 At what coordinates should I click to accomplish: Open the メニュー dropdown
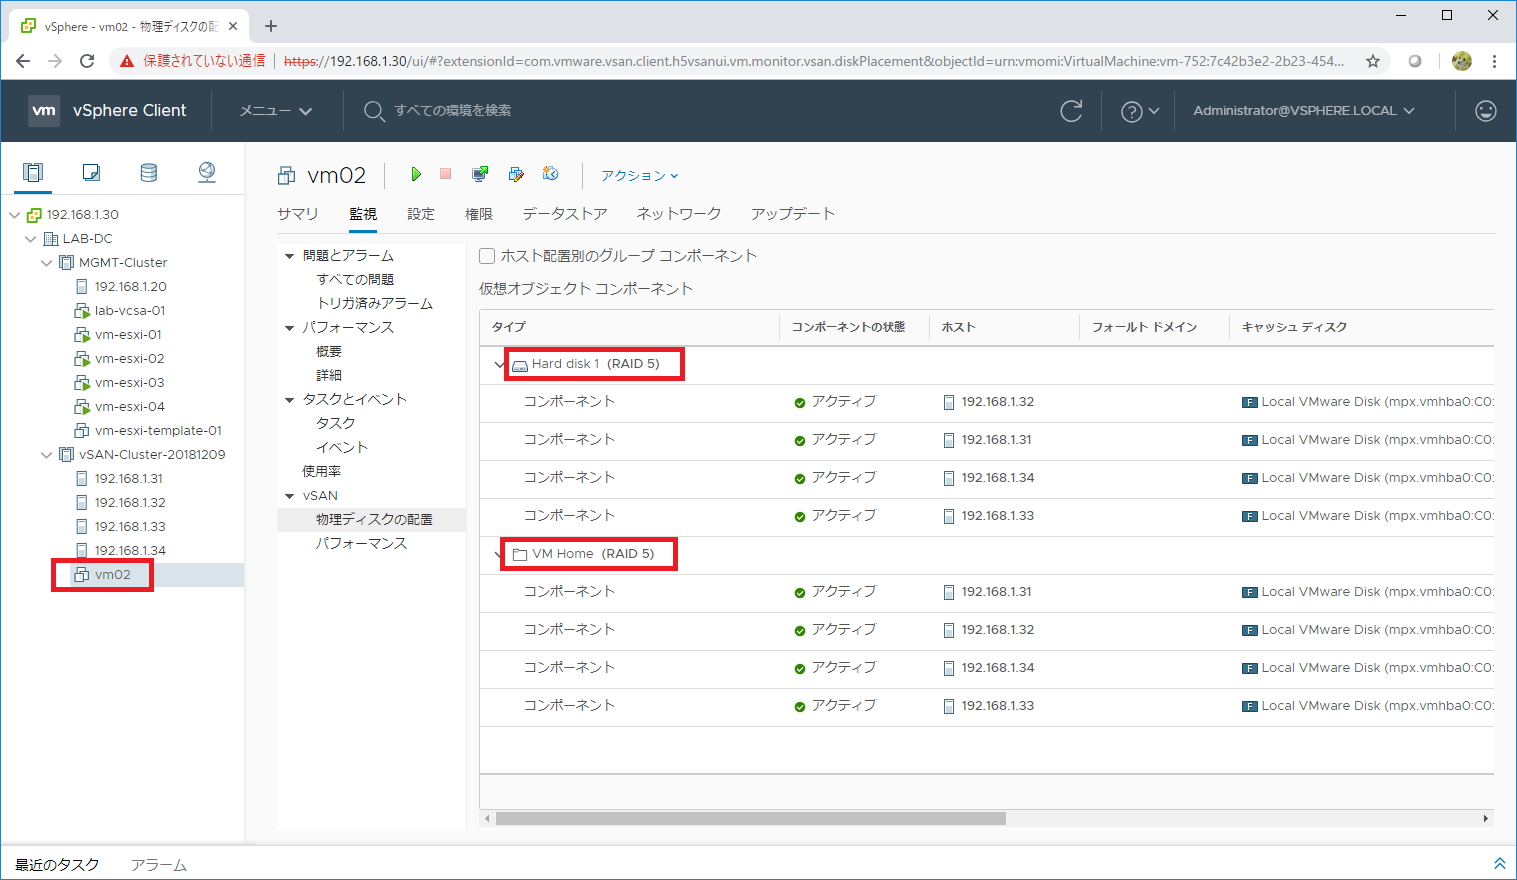[x=276, y=111]
